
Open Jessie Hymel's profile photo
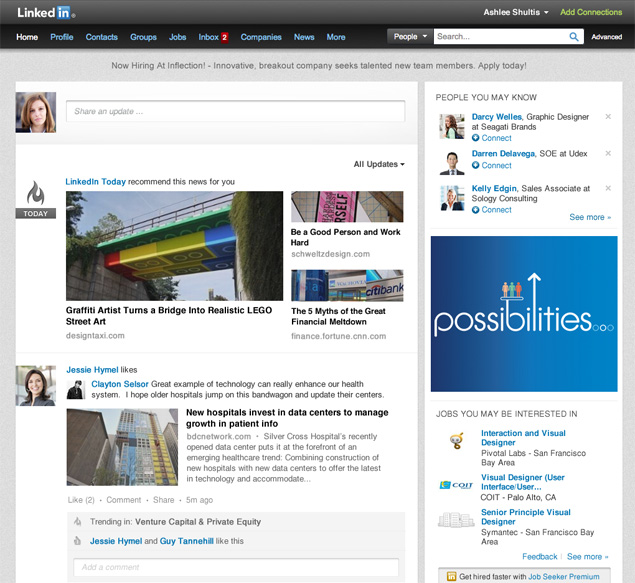pos(36,386)
